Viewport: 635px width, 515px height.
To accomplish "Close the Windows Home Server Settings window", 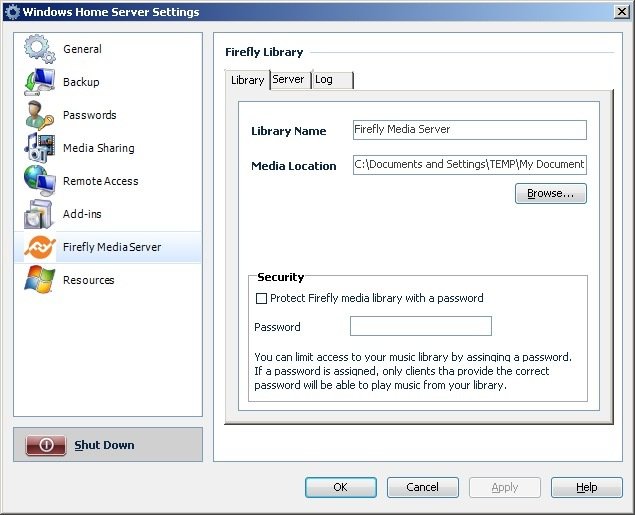I will pyautogui.click(x=622, y=11).
